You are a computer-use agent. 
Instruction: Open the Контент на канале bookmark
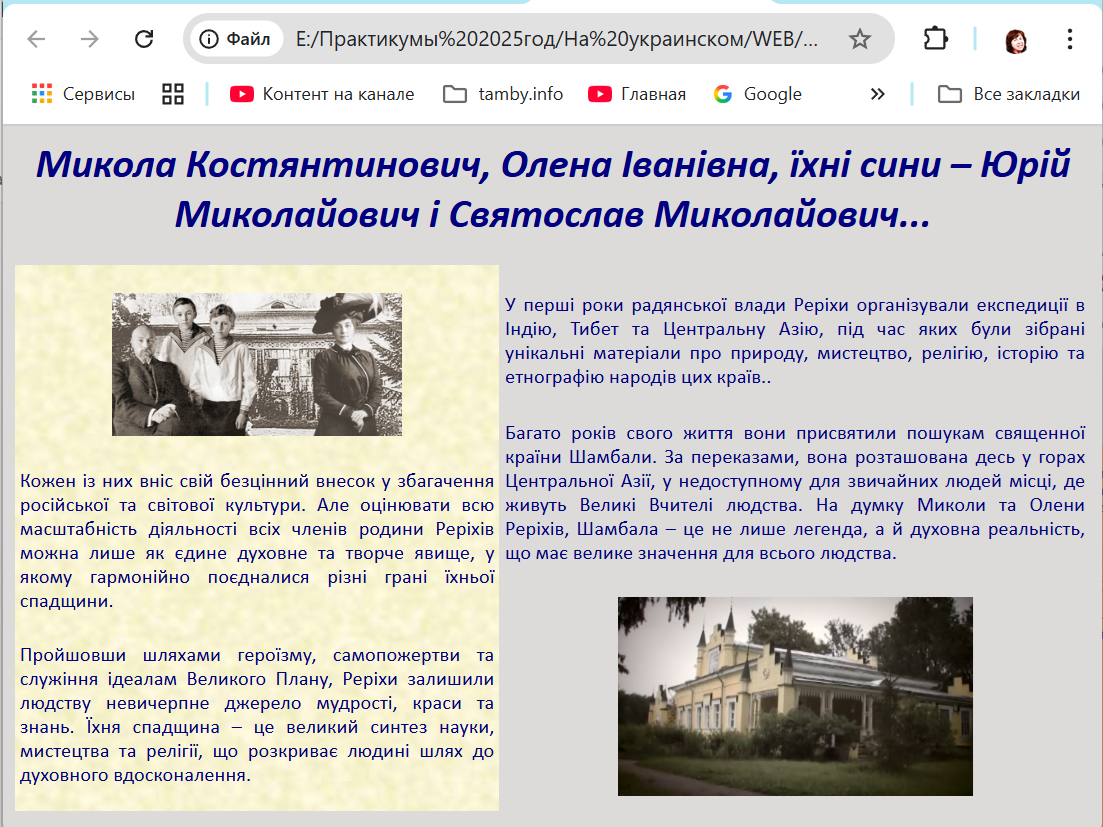pyautogui.click(x=322, y=94)
